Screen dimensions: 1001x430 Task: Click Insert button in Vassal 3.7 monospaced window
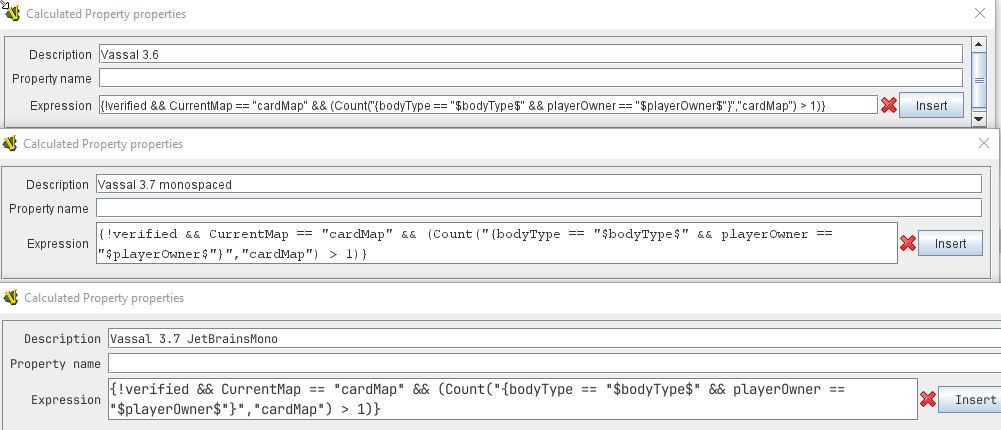click(x=951, y=244)
